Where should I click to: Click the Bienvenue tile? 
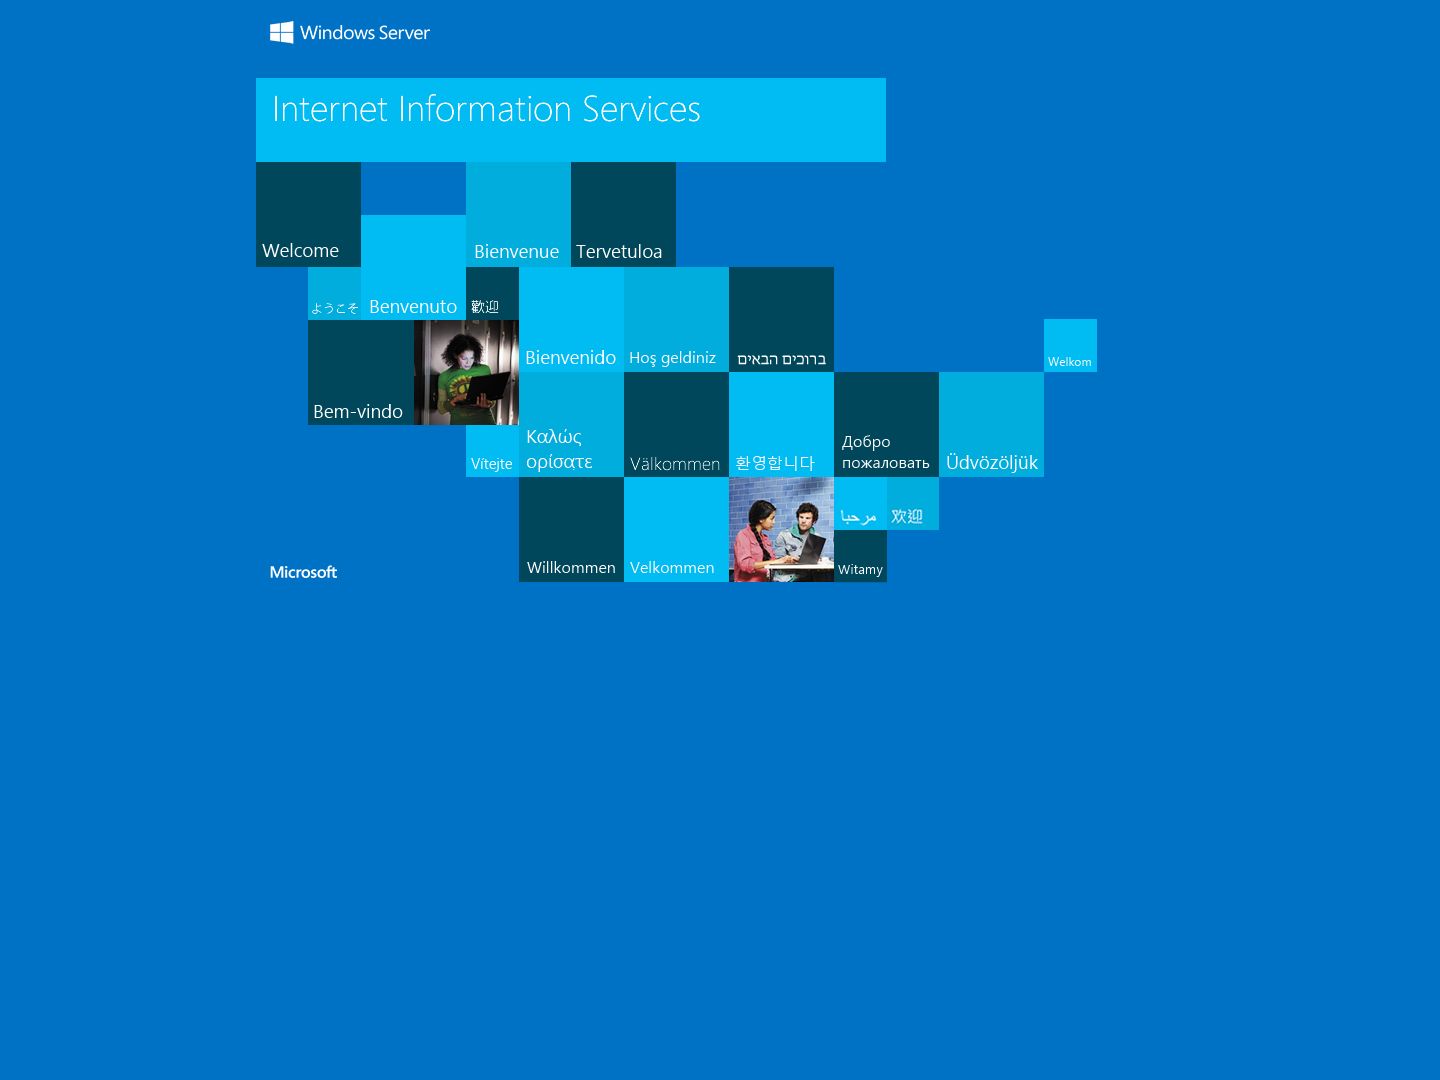click(518, 214)
